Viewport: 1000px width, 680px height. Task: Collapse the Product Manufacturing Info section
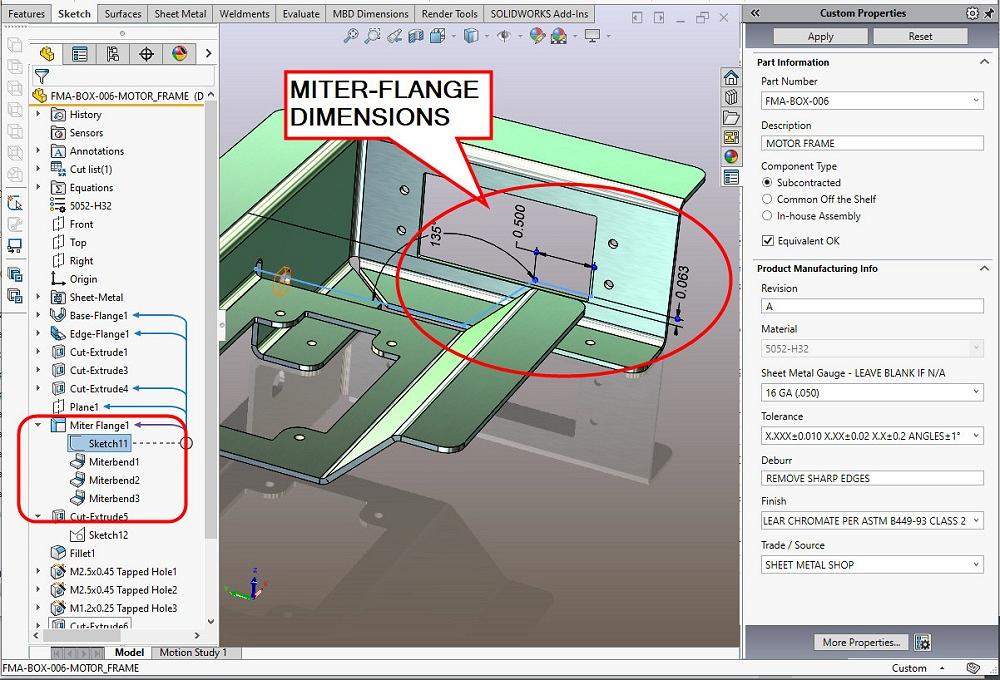point(985,268)
